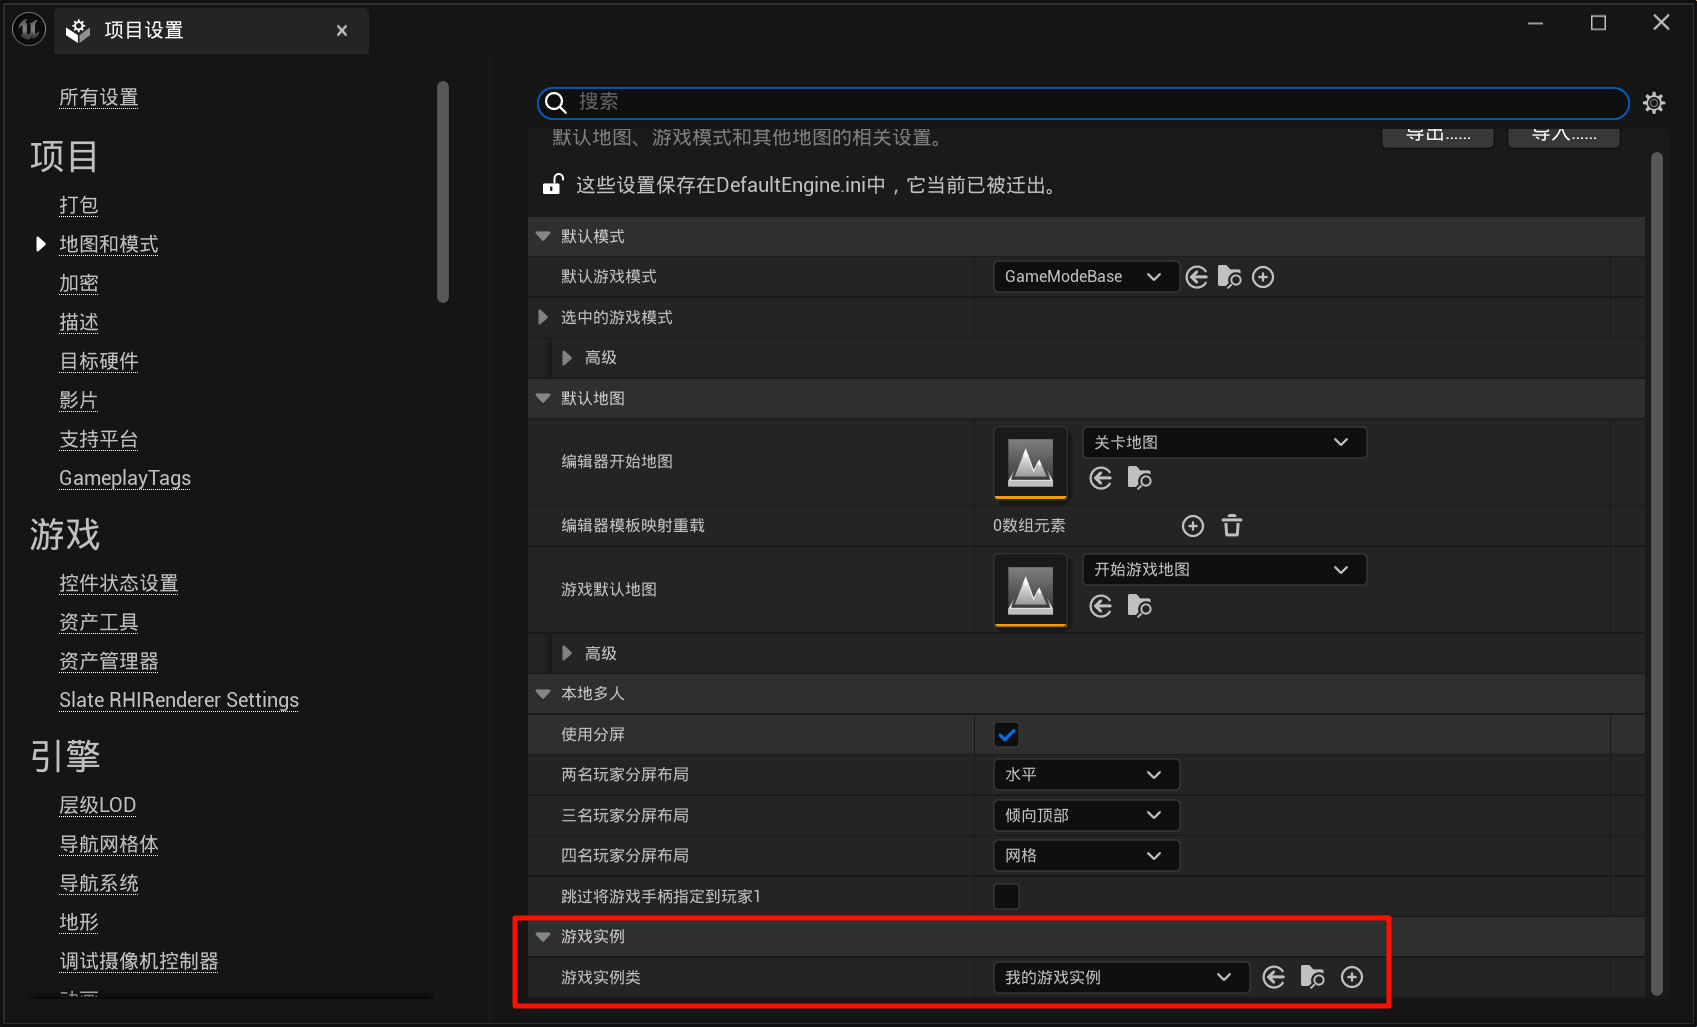Viewport: 1697px width, 1027px height.
Task: Browse to GameModeBase in content browser
Action: 1230,277
